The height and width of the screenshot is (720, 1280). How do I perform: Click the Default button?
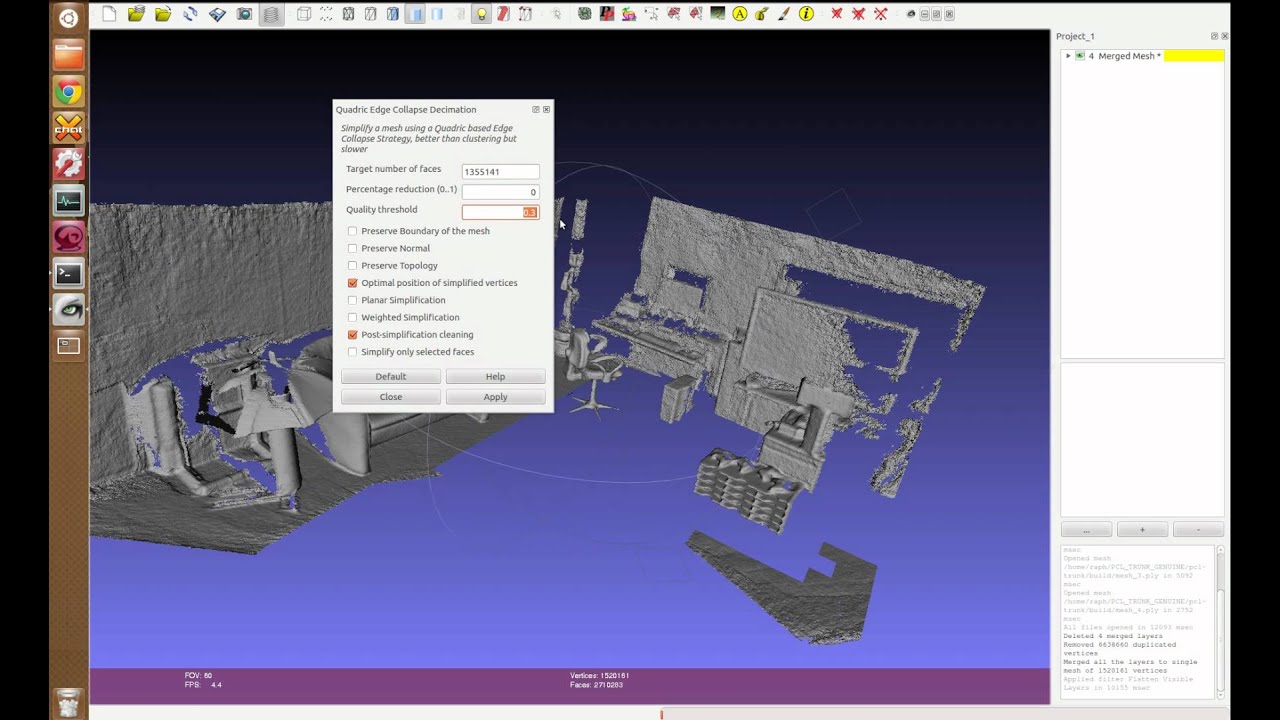(x=391, y=377)
